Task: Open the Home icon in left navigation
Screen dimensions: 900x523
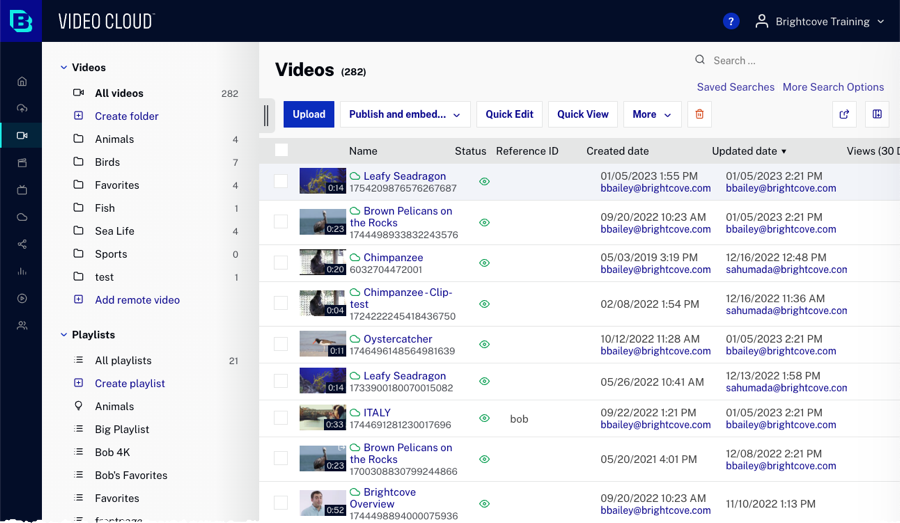Action: [22, 81]
